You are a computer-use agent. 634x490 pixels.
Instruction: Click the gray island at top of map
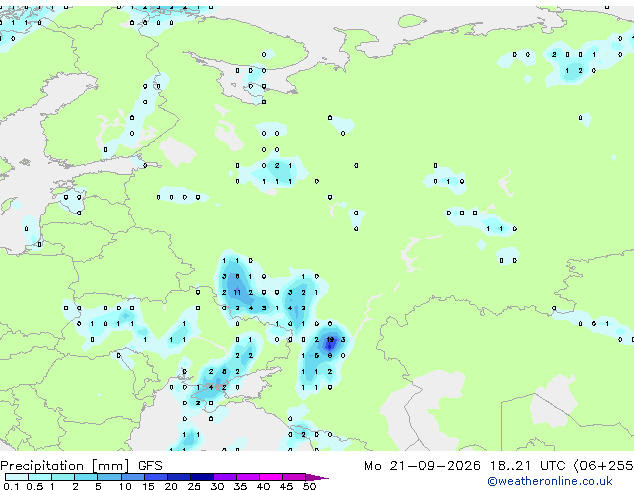[412, 20]
